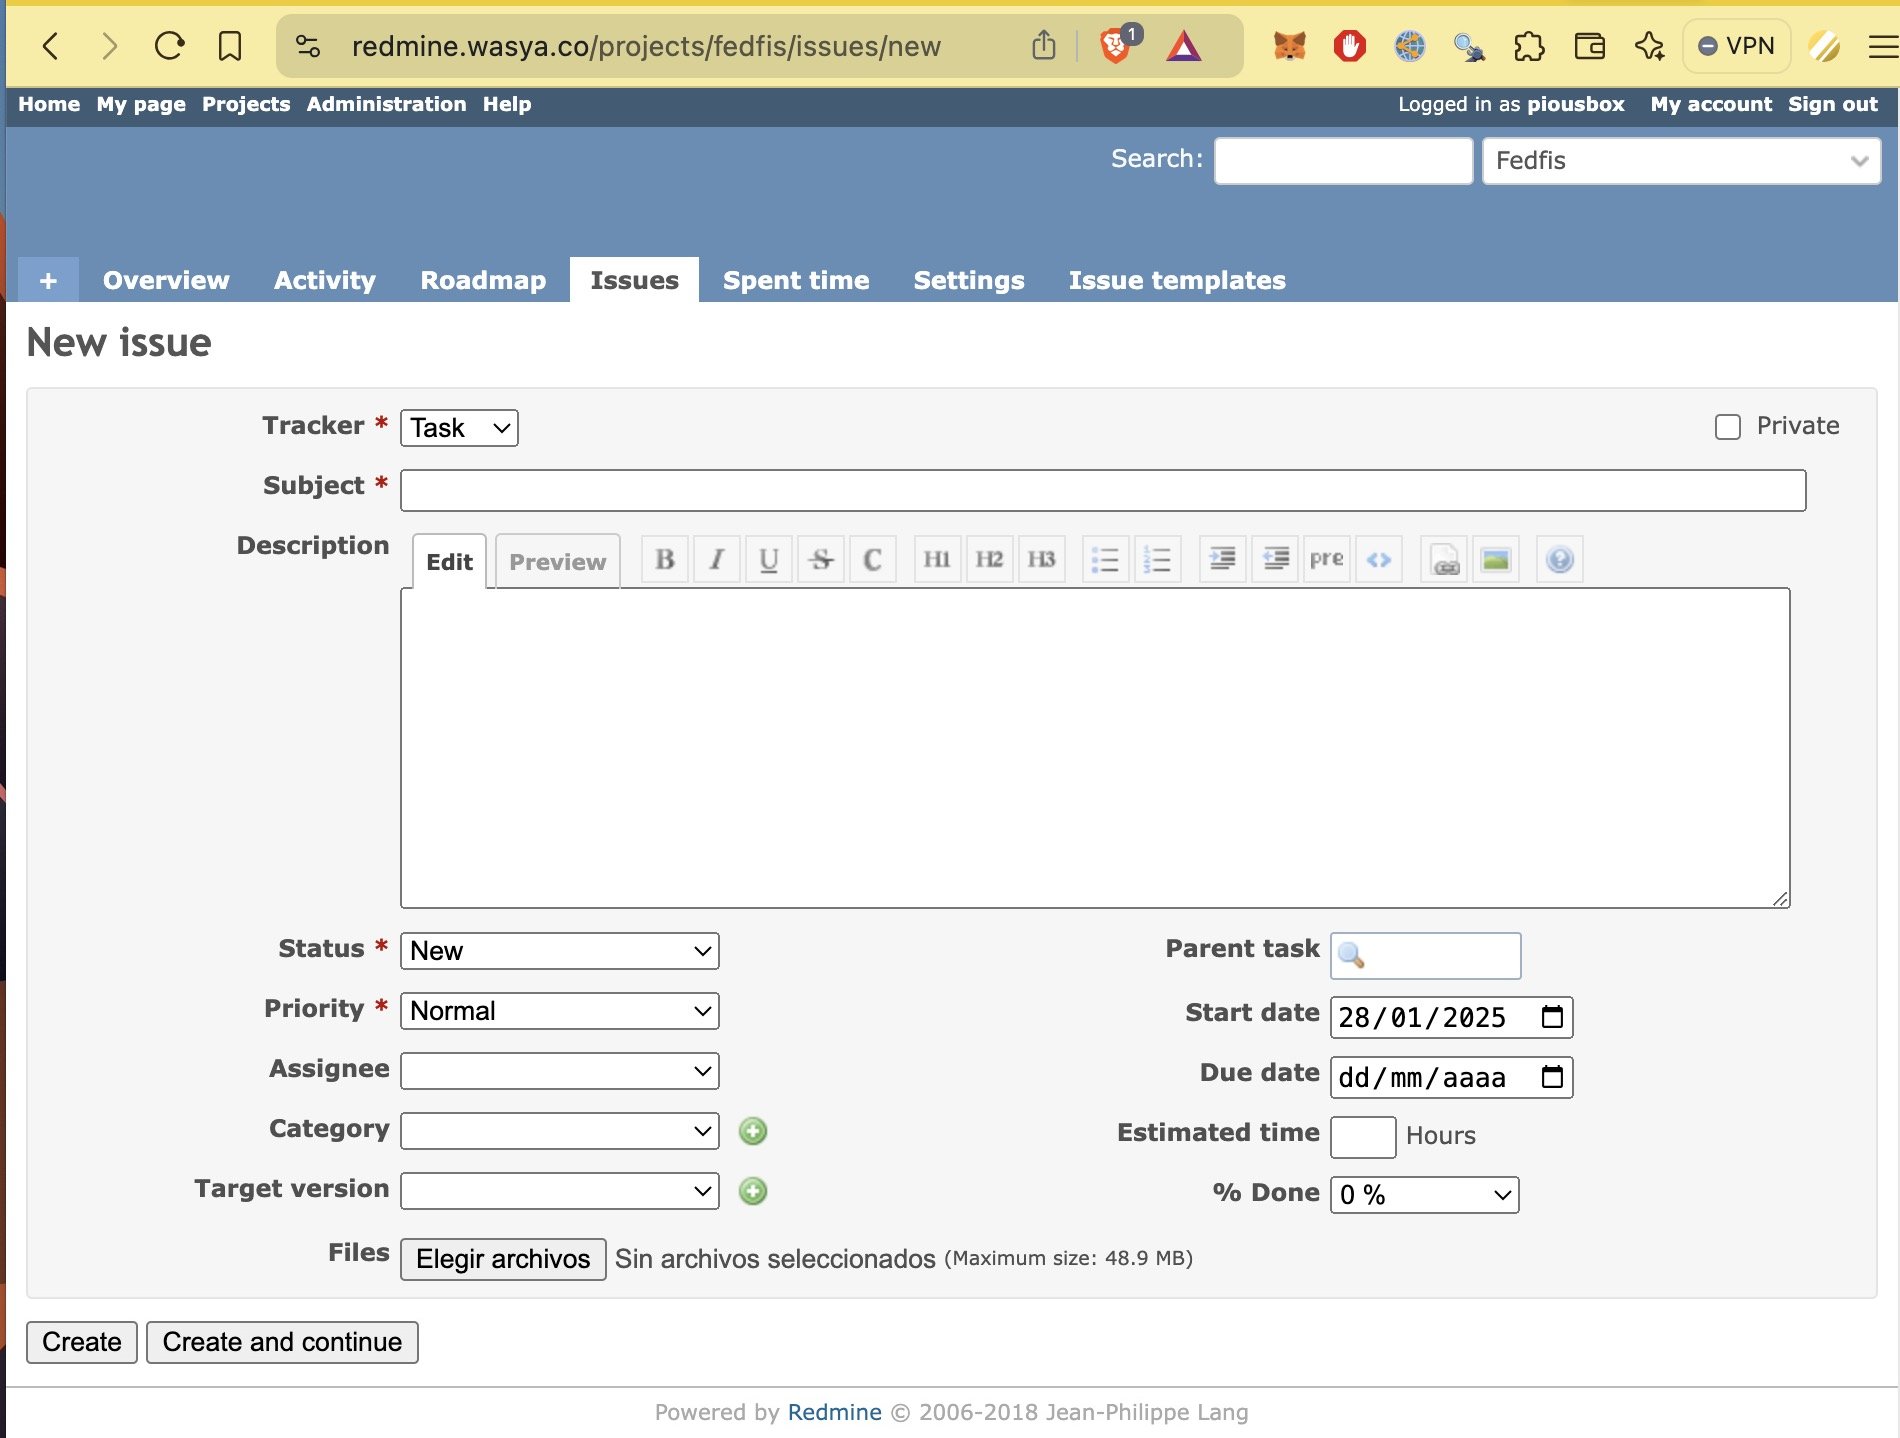
Task: Switch to the Issue templates tab
Action: click(x=1177, y=280)
